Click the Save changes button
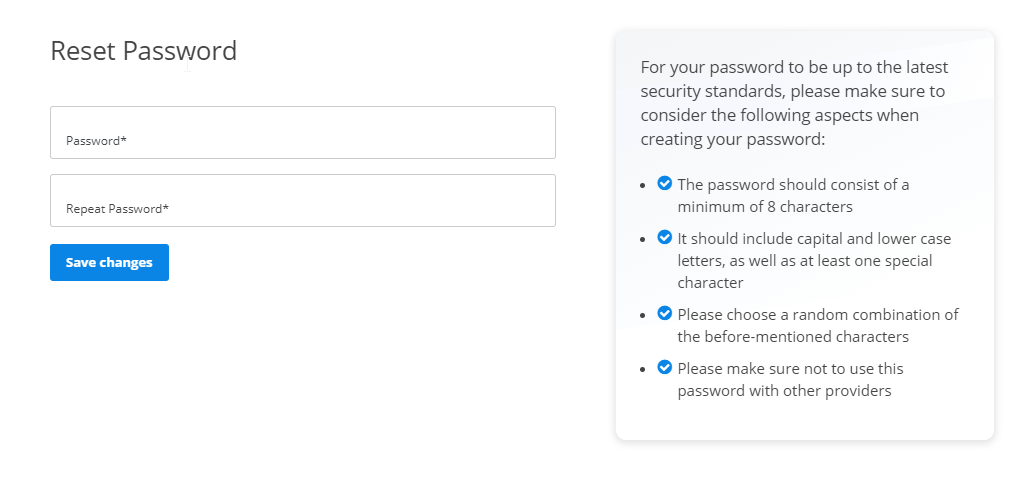 coord(109,263)
